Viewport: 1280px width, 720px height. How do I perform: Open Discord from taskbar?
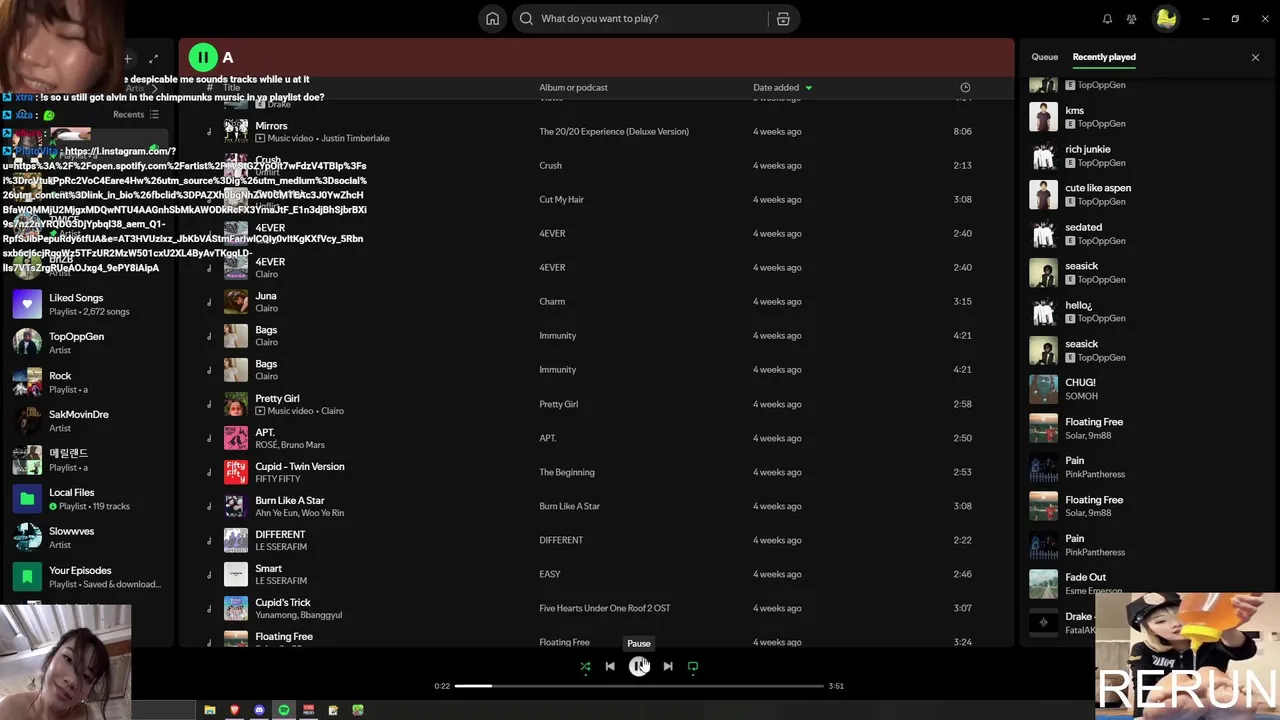[259, 710]
